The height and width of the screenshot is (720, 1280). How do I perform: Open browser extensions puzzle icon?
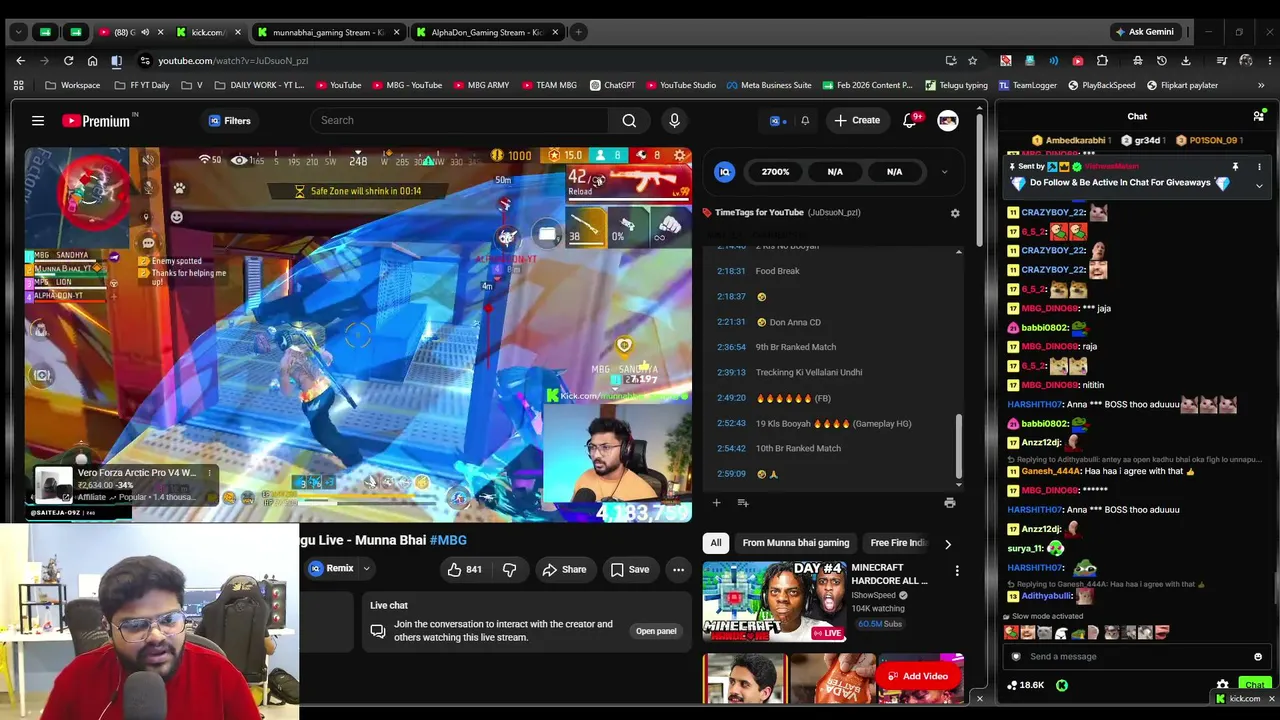(1102, 61)
